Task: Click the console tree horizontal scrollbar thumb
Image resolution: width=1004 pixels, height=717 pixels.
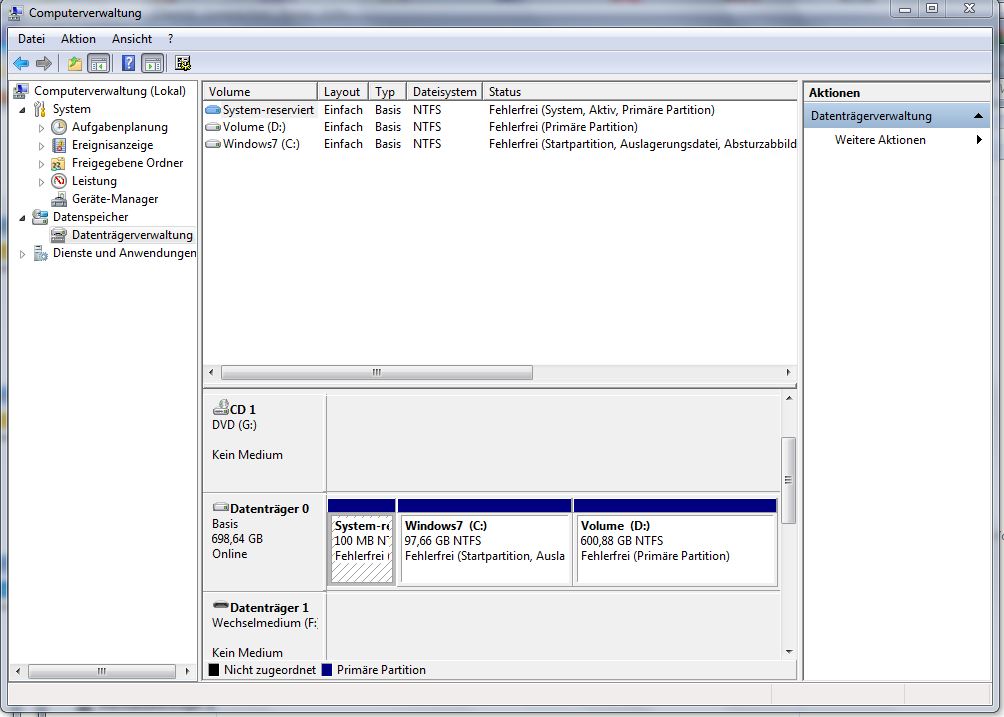Action: tap(102, 671)
